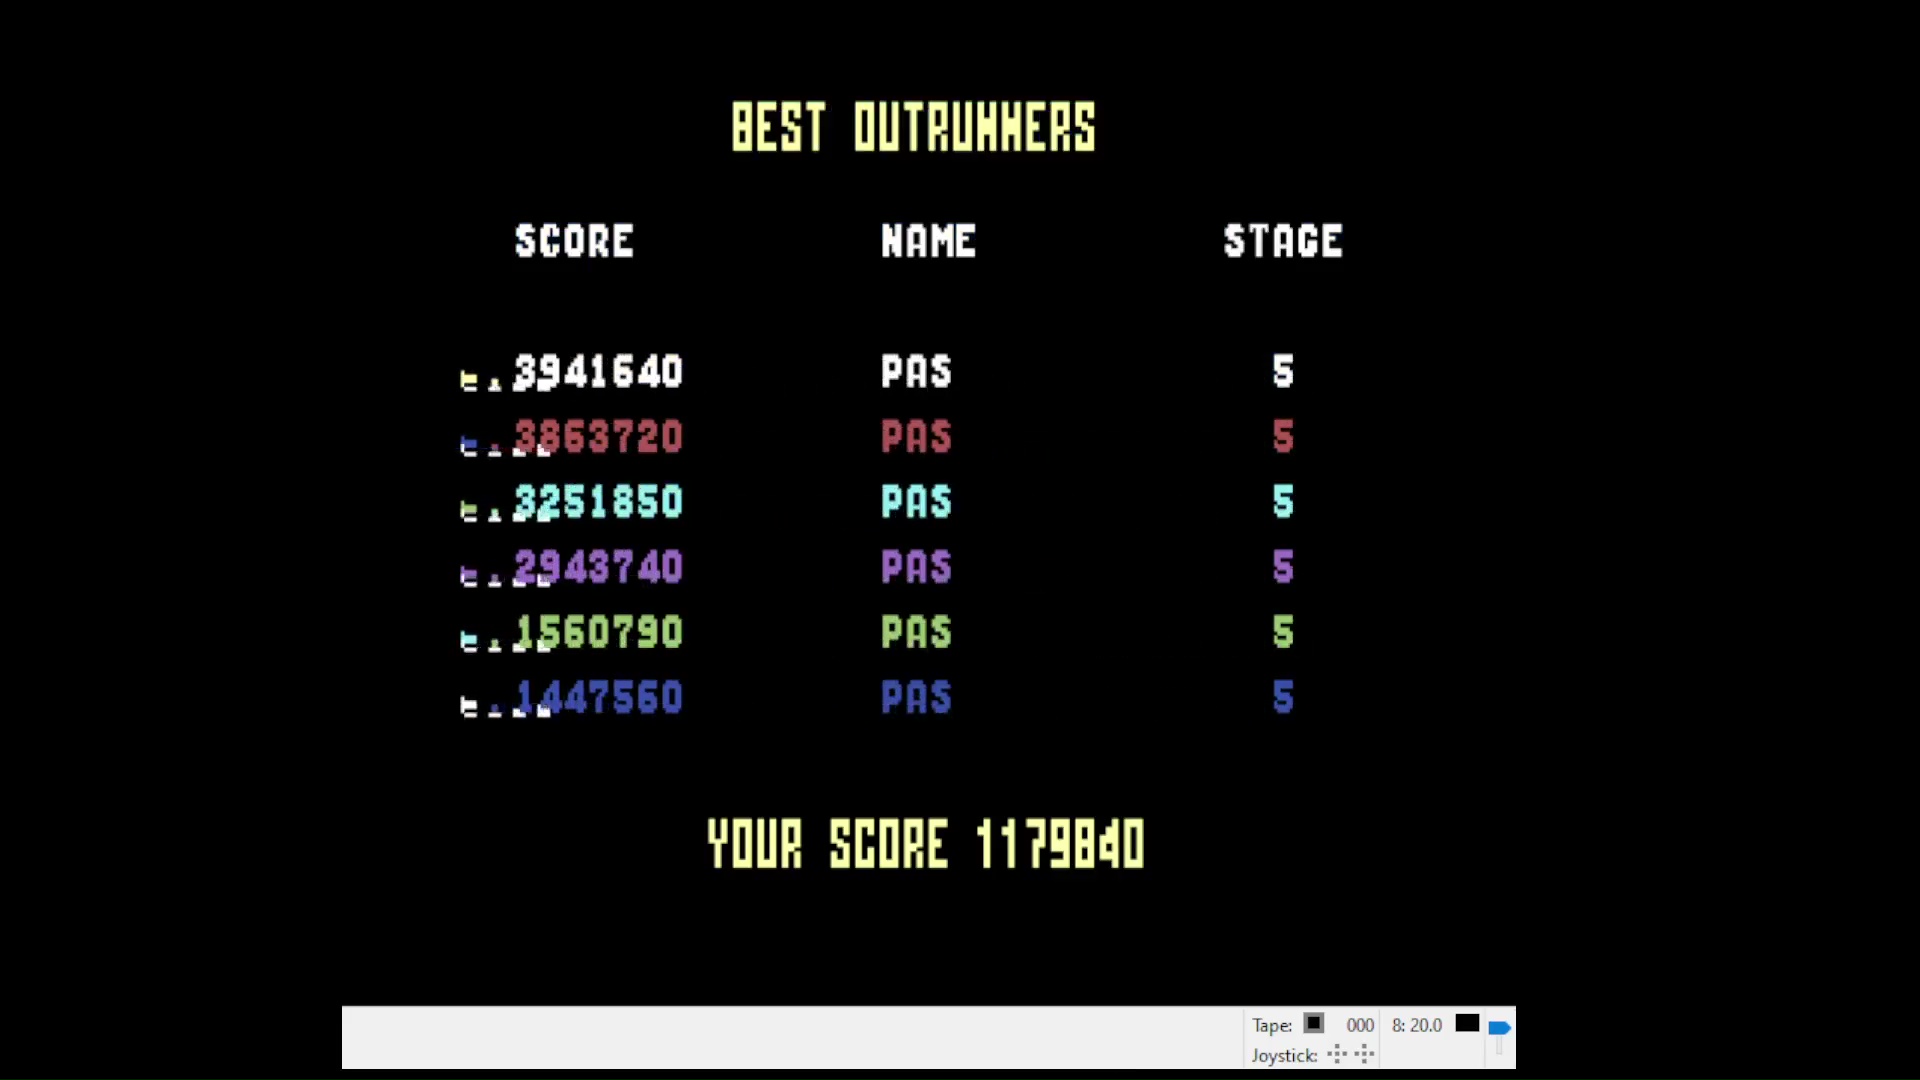1920x1080 pixels.
Task: Click the purple score 2943740
Action: pos(598,567)
